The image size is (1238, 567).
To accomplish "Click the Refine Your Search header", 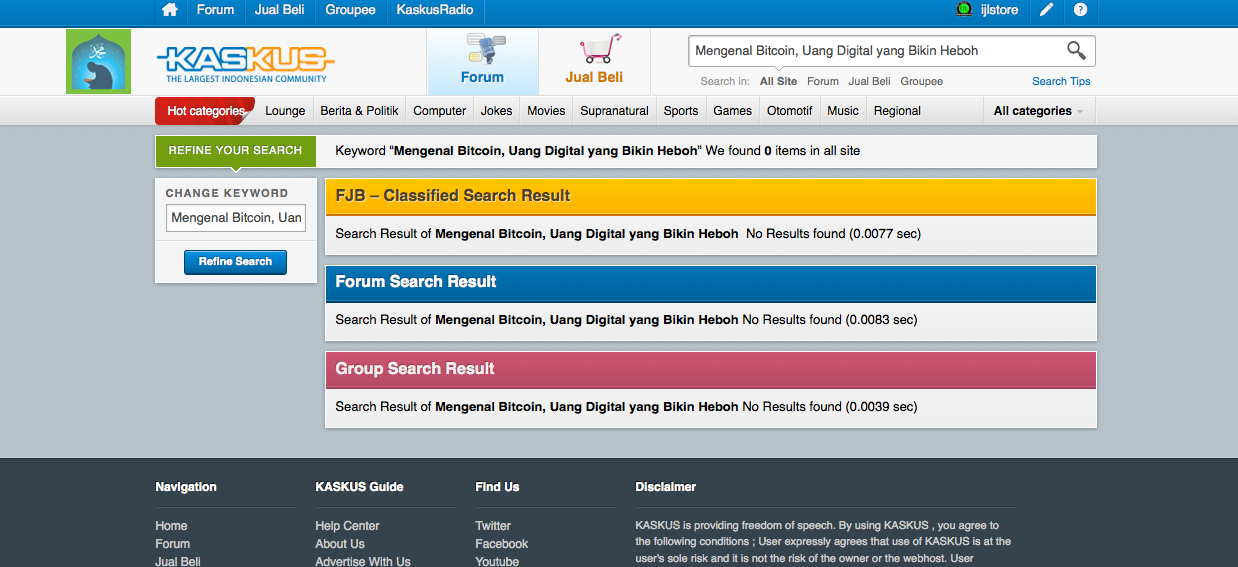I will click(235, 151).
